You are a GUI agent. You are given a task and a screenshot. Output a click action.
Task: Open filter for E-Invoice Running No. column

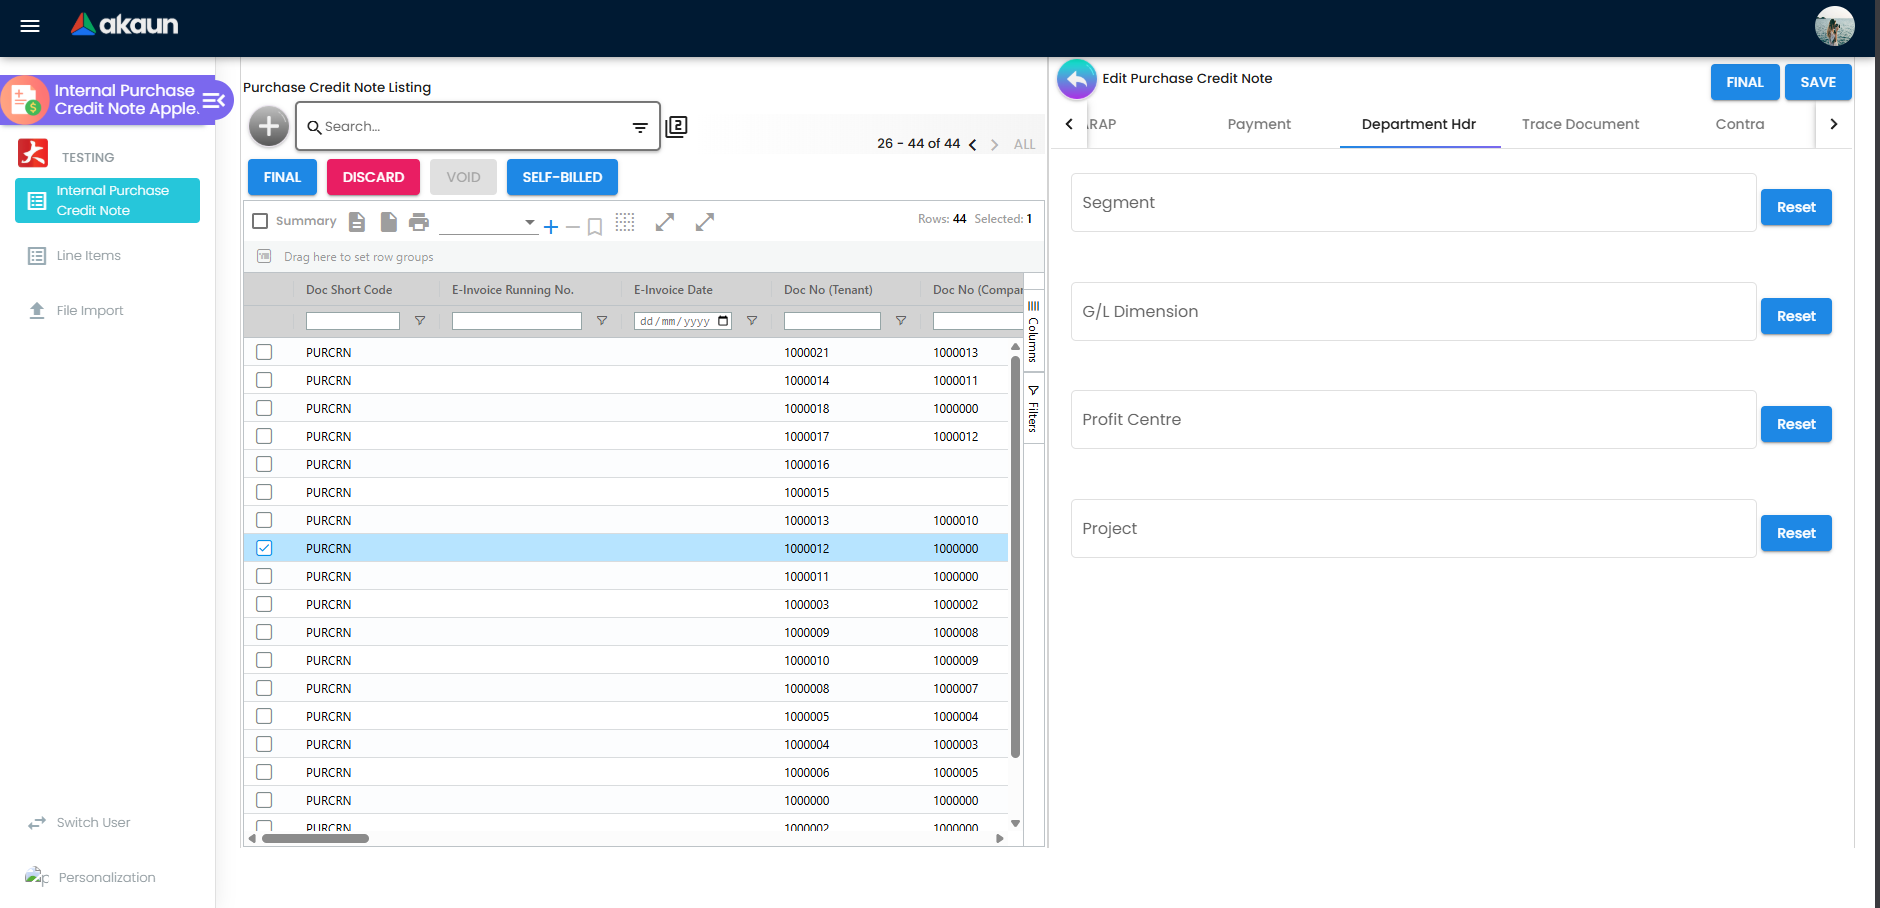coord(602,321)
